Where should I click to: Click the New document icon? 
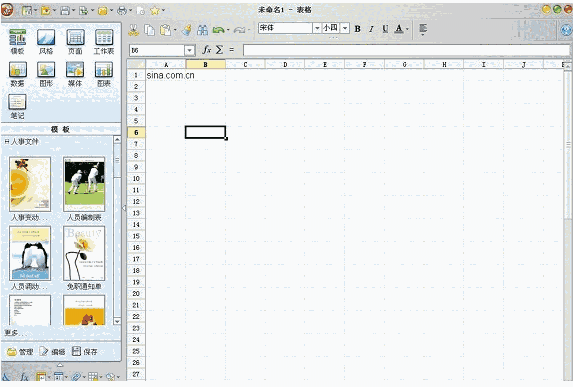click(x=27, y=11)
